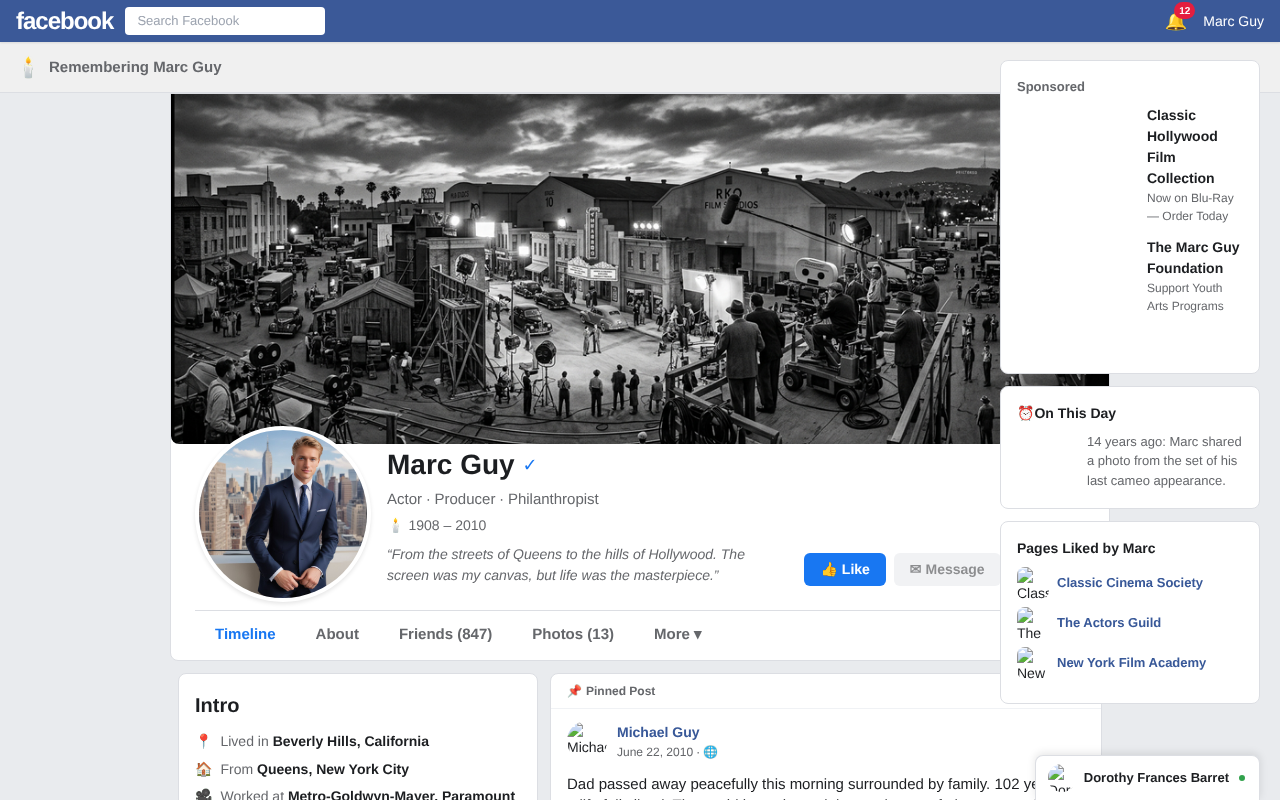This screenshot has height=800, width=1280.
Task: Click the candle icon next to 1908 – 2010
Action: tap(395, 525)
